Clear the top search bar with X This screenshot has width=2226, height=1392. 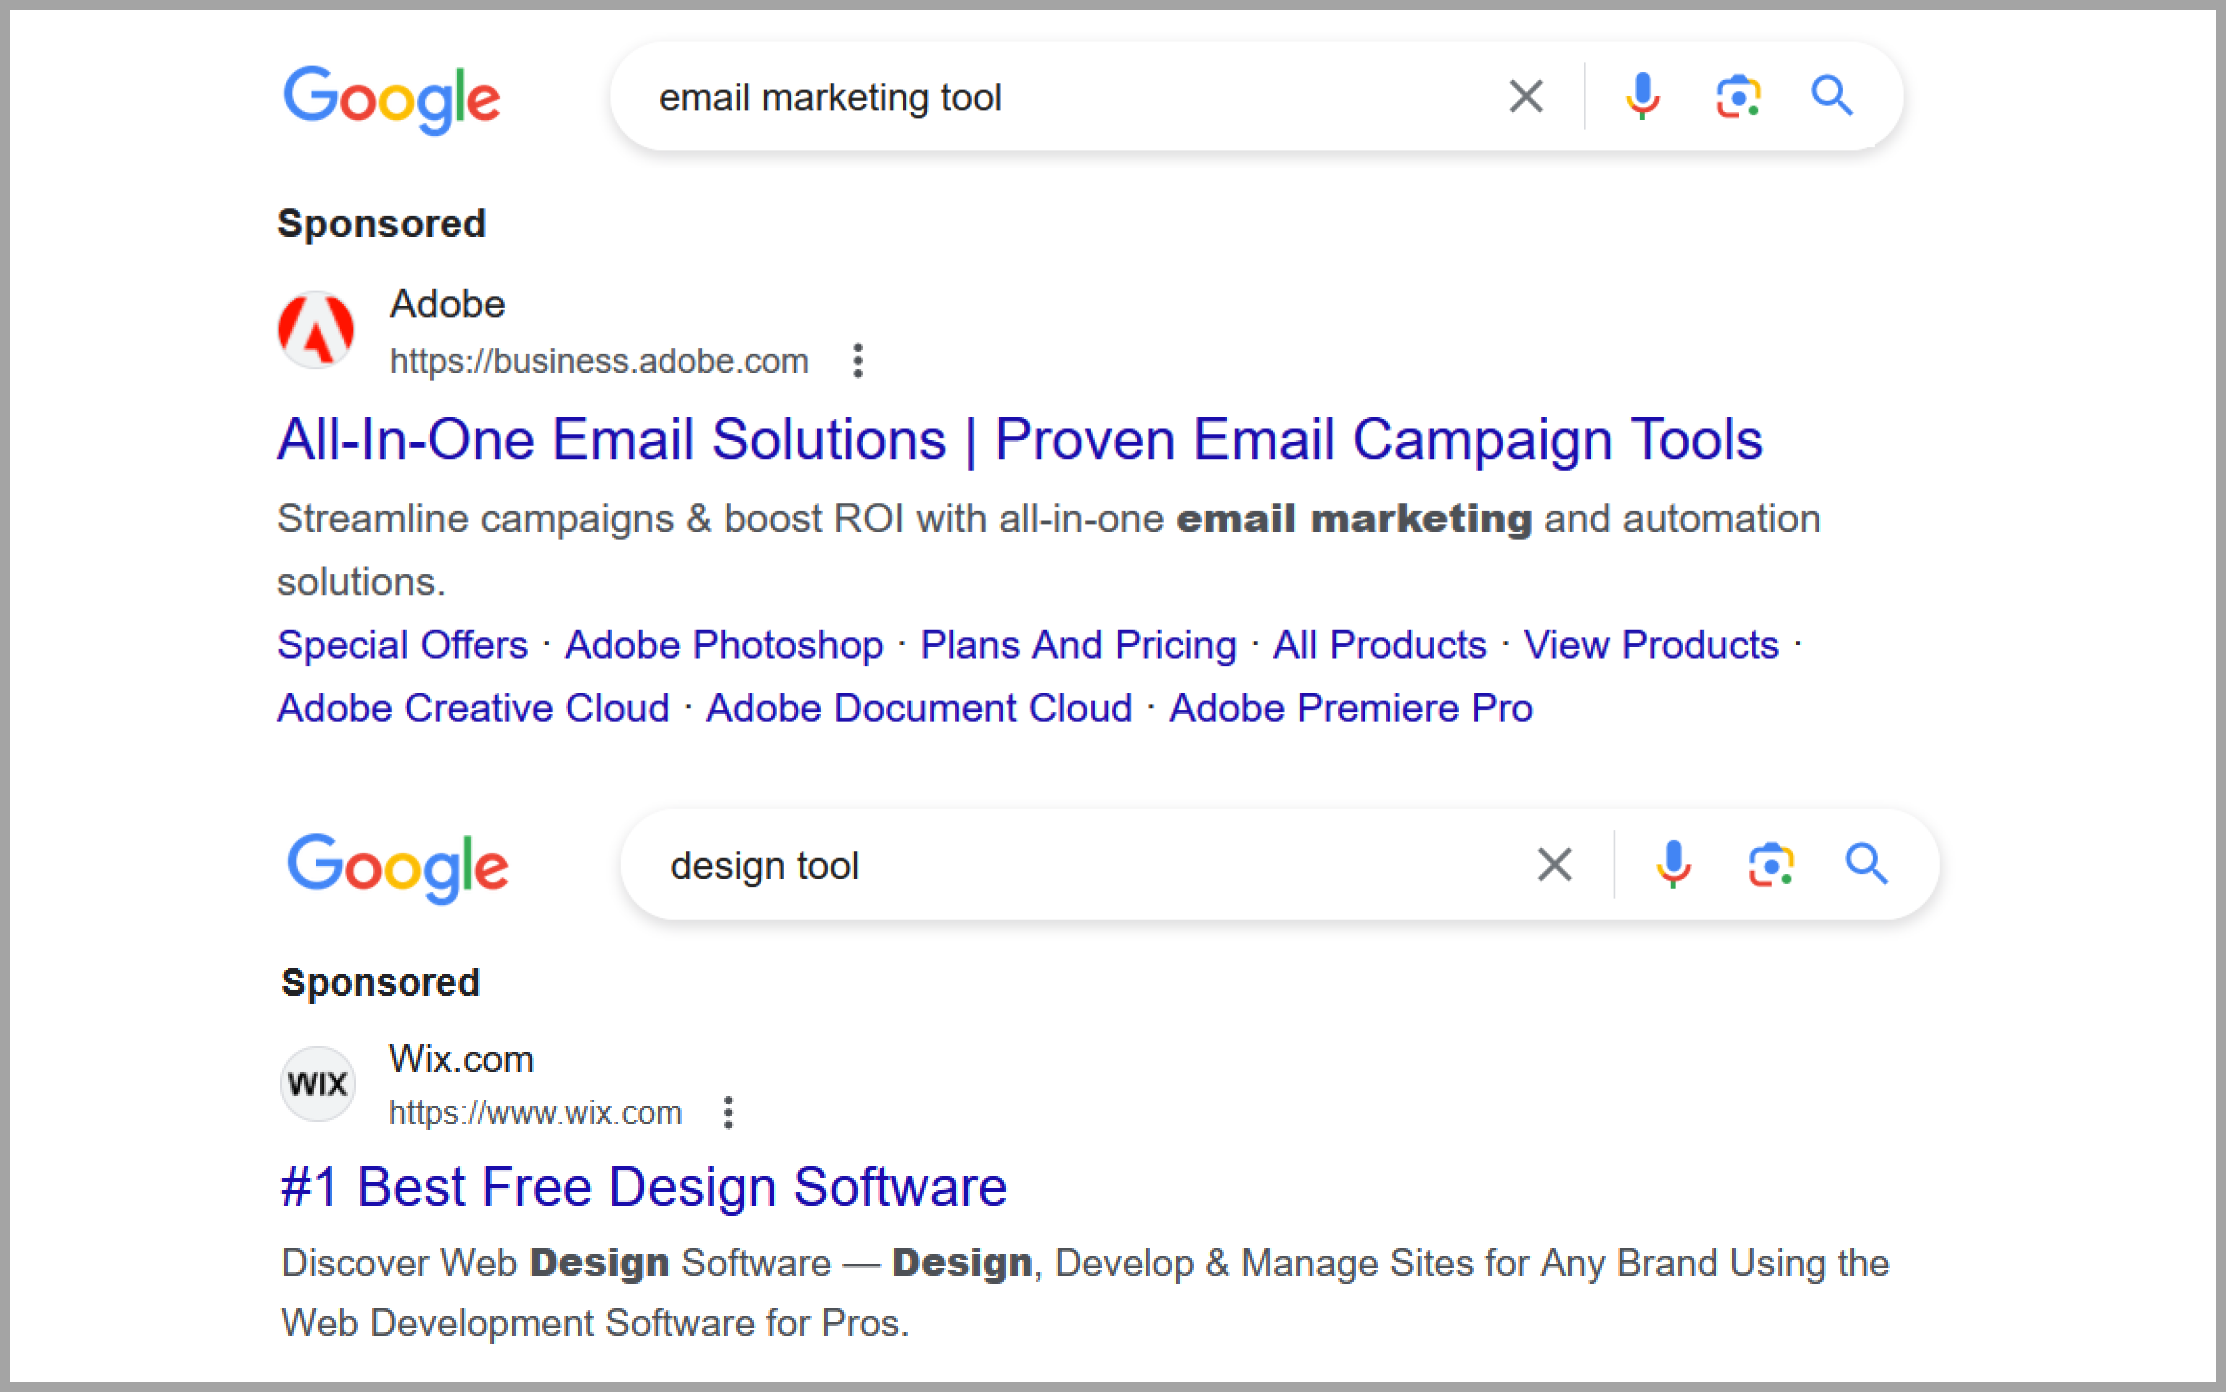[x=1525, y=98]
